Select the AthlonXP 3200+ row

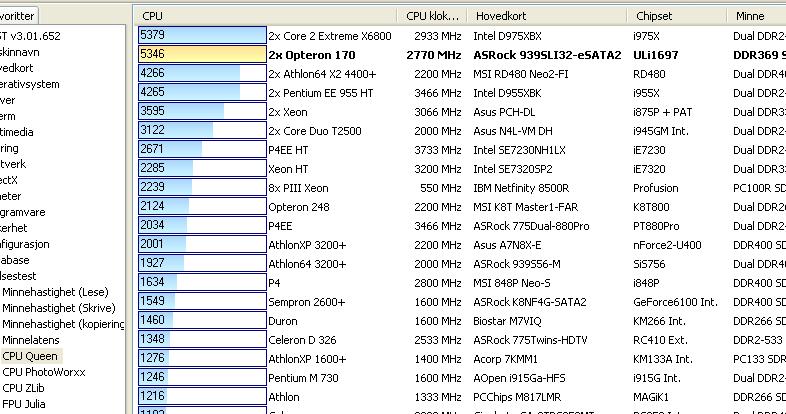click(307, 245)
